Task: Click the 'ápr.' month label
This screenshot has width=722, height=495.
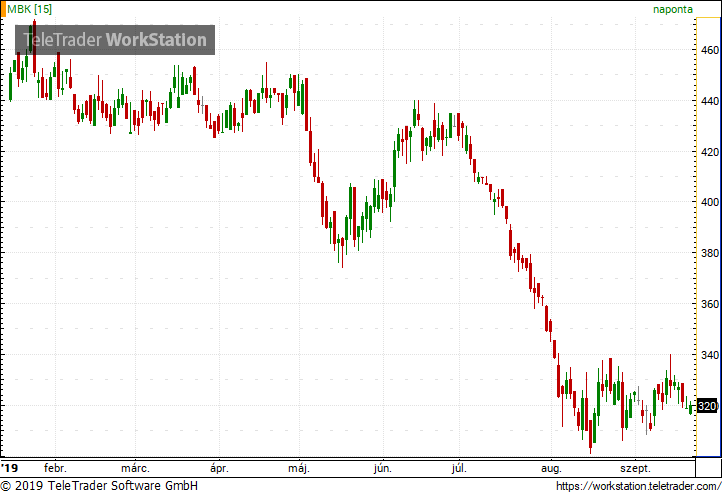Action: pyautogui.click(x=219, y=469)
